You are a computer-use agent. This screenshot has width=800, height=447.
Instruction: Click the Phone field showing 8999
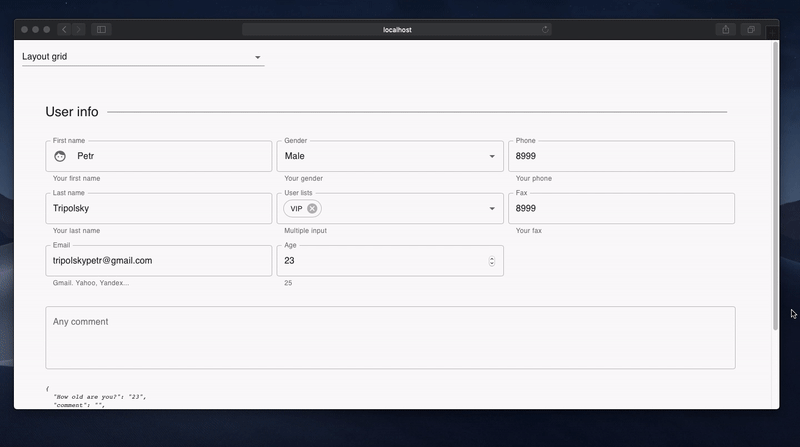621,156
